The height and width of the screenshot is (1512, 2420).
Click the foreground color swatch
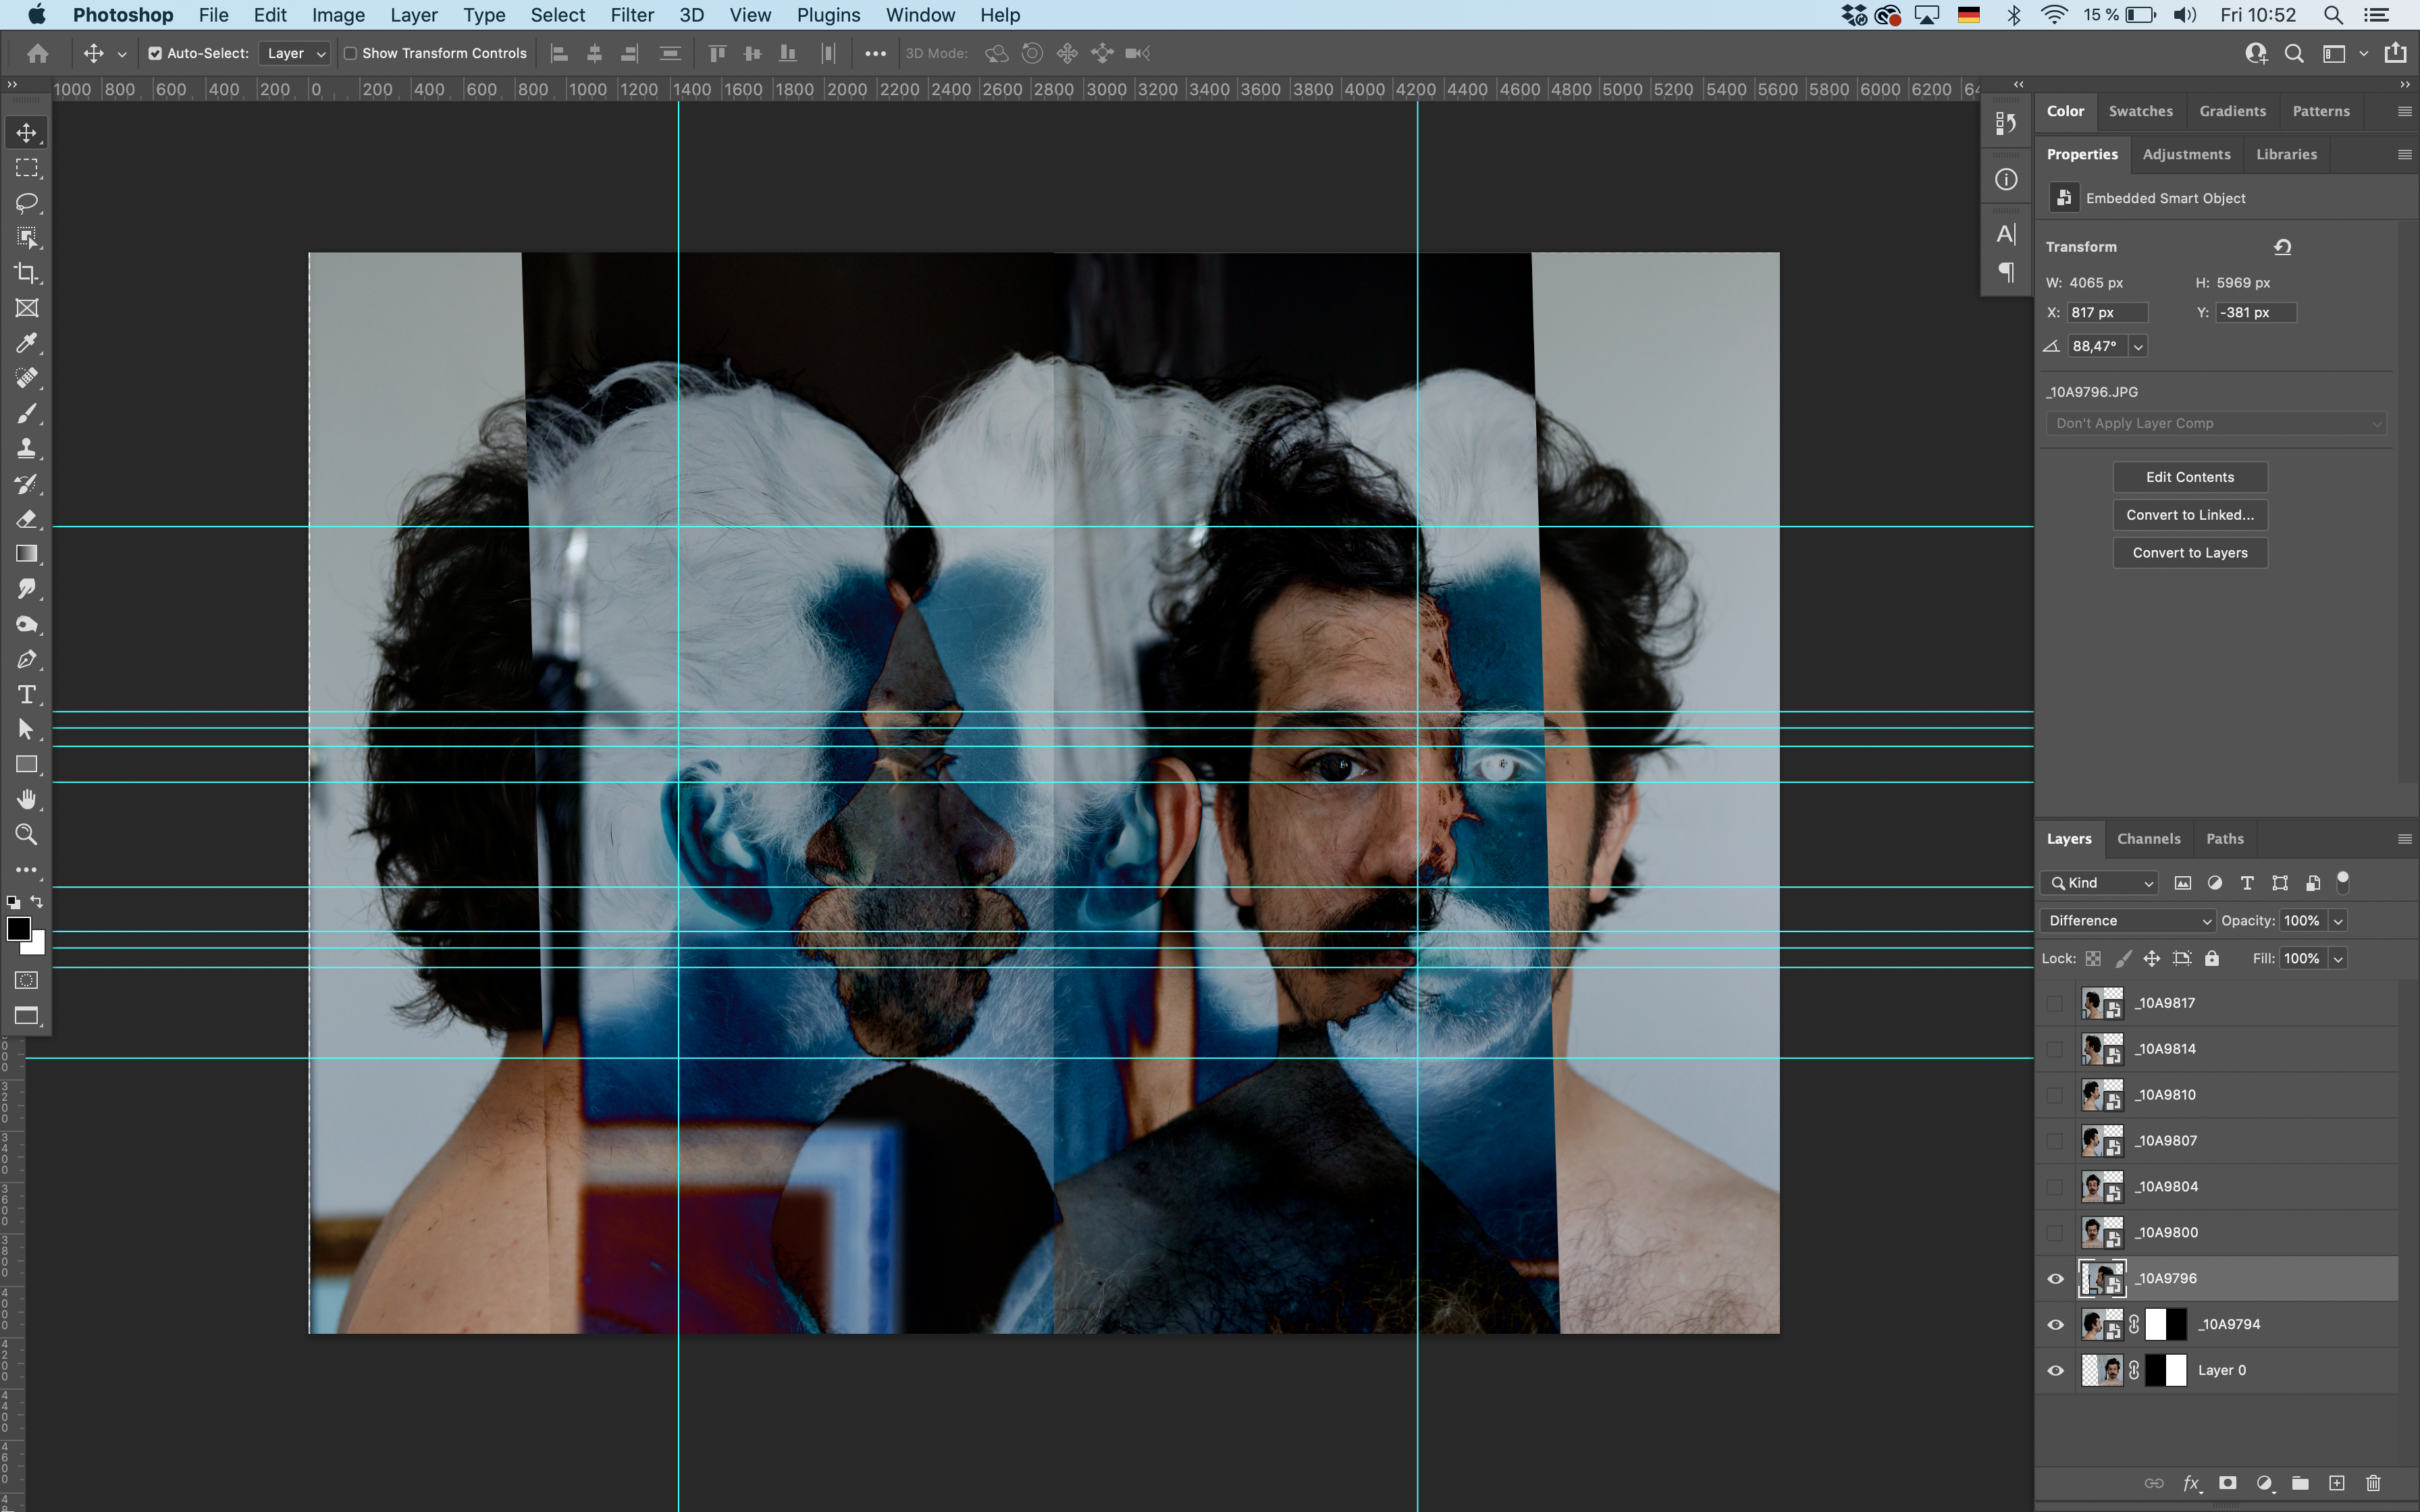(17, 929)
